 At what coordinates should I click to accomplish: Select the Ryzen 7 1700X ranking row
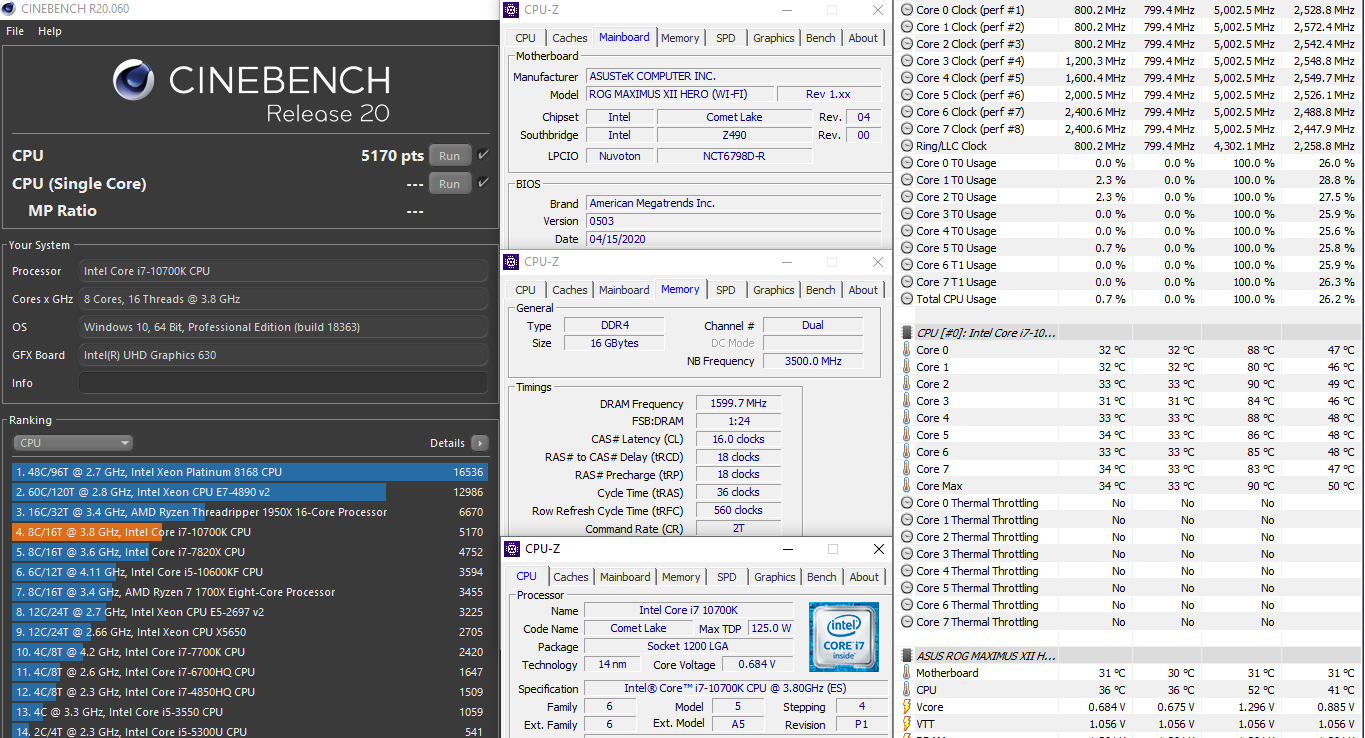(x=250, y=592)
